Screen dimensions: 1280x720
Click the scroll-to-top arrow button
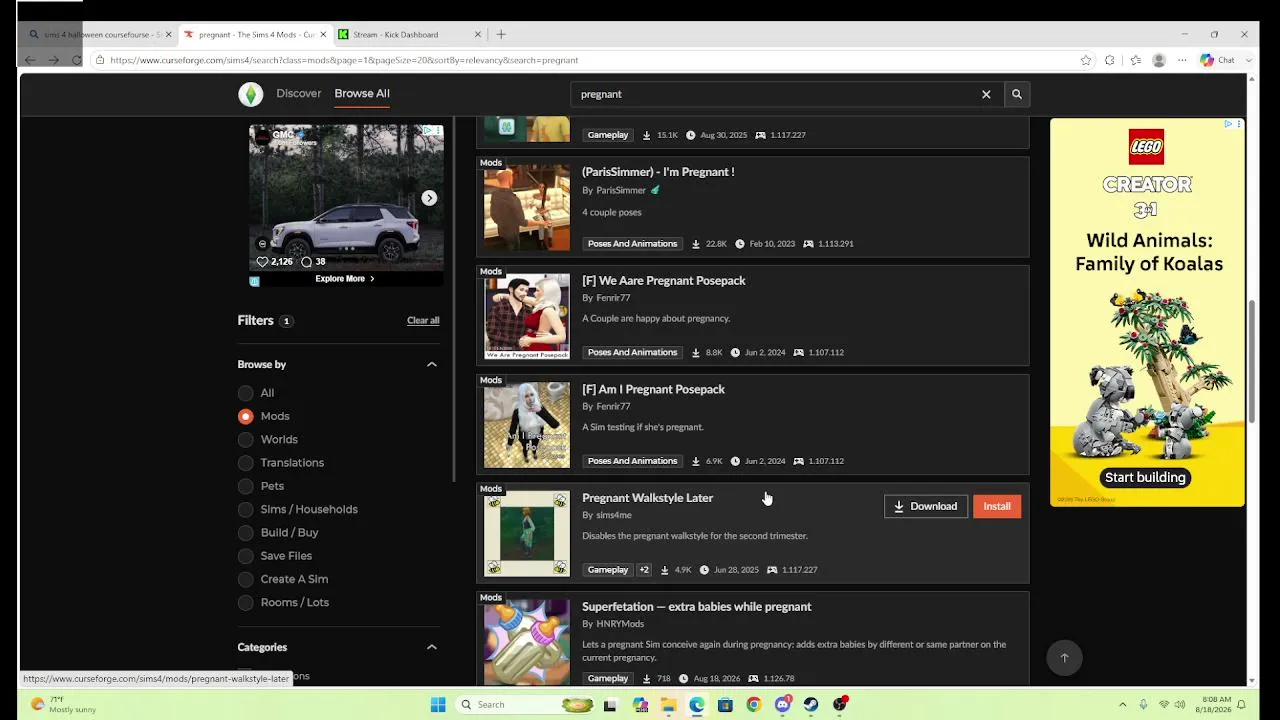point(1064,657)
